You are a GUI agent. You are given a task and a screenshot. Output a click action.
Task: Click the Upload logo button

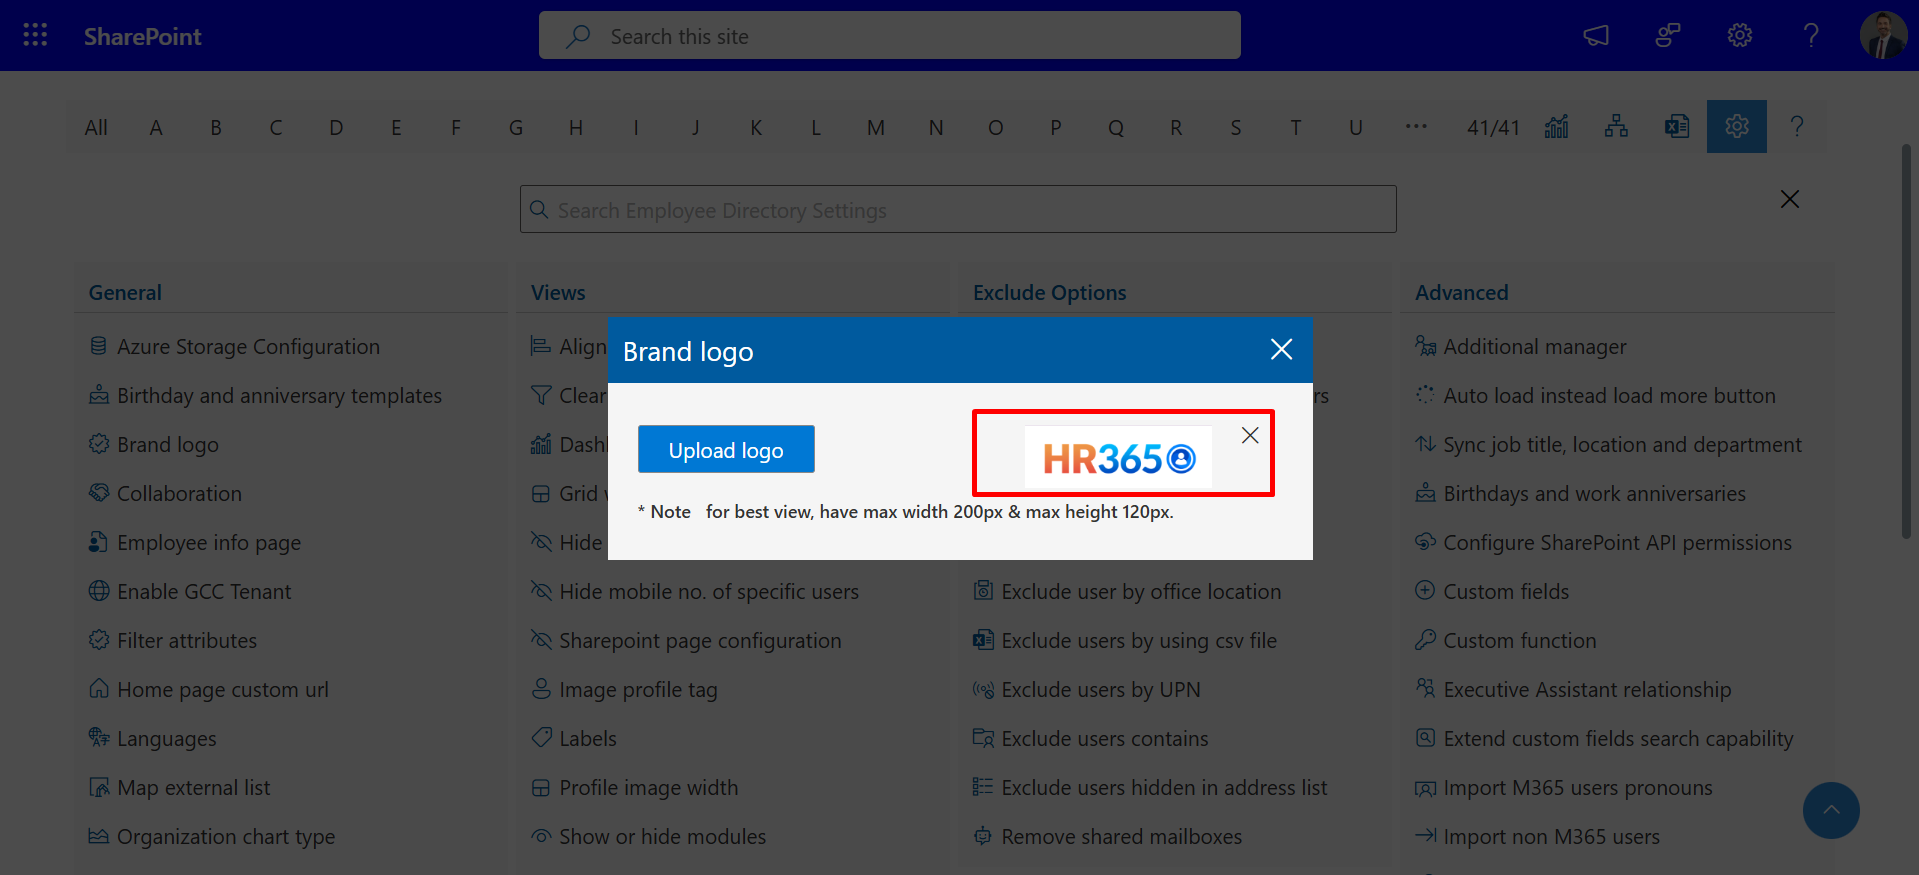[726, 450]
